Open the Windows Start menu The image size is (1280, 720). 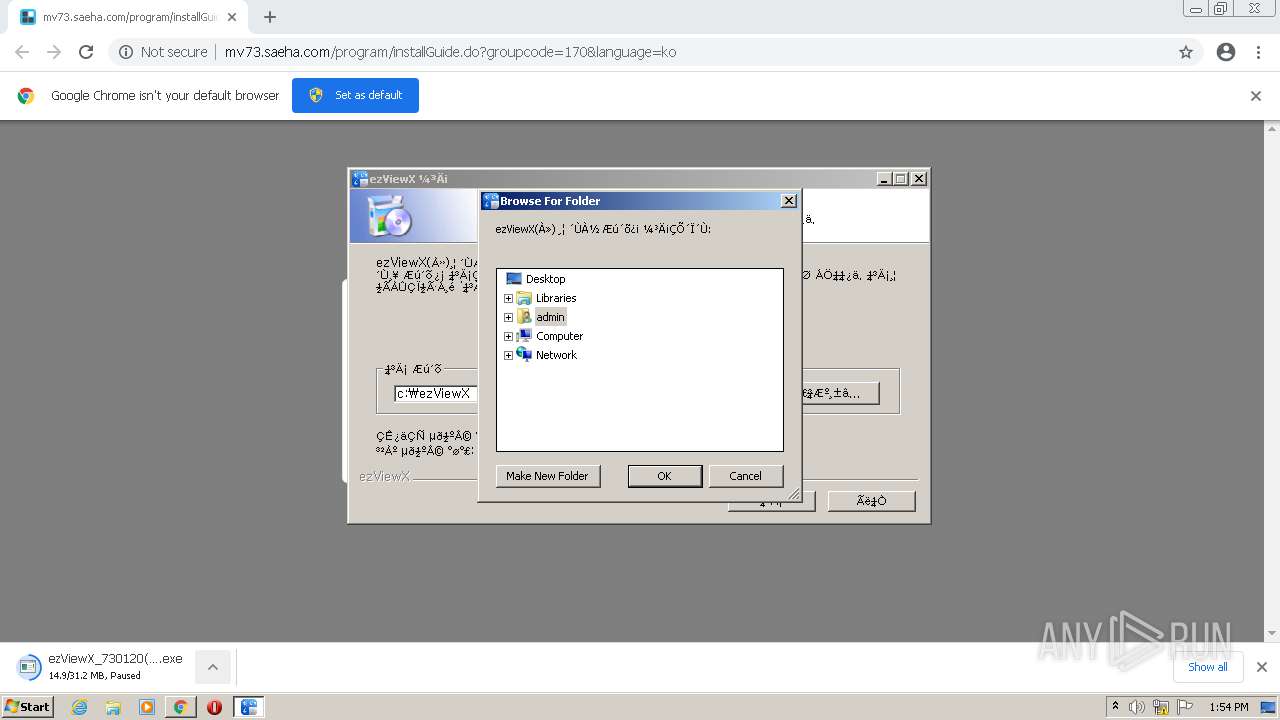click(x=27, y=707)
